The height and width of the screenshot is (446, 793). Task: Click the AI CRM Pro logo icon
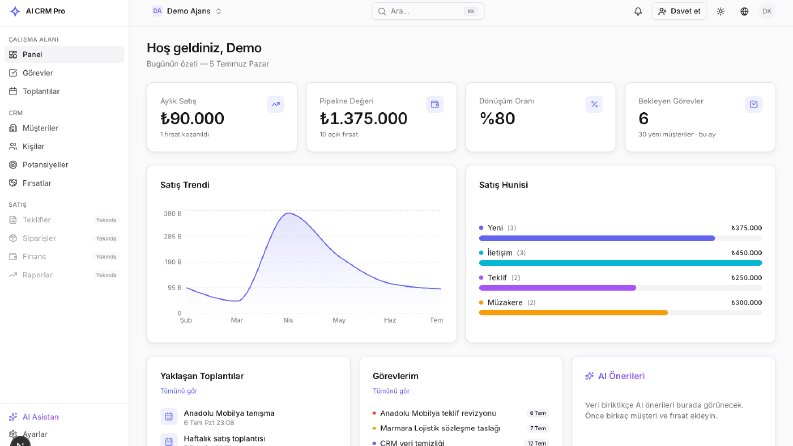point(15,11)
